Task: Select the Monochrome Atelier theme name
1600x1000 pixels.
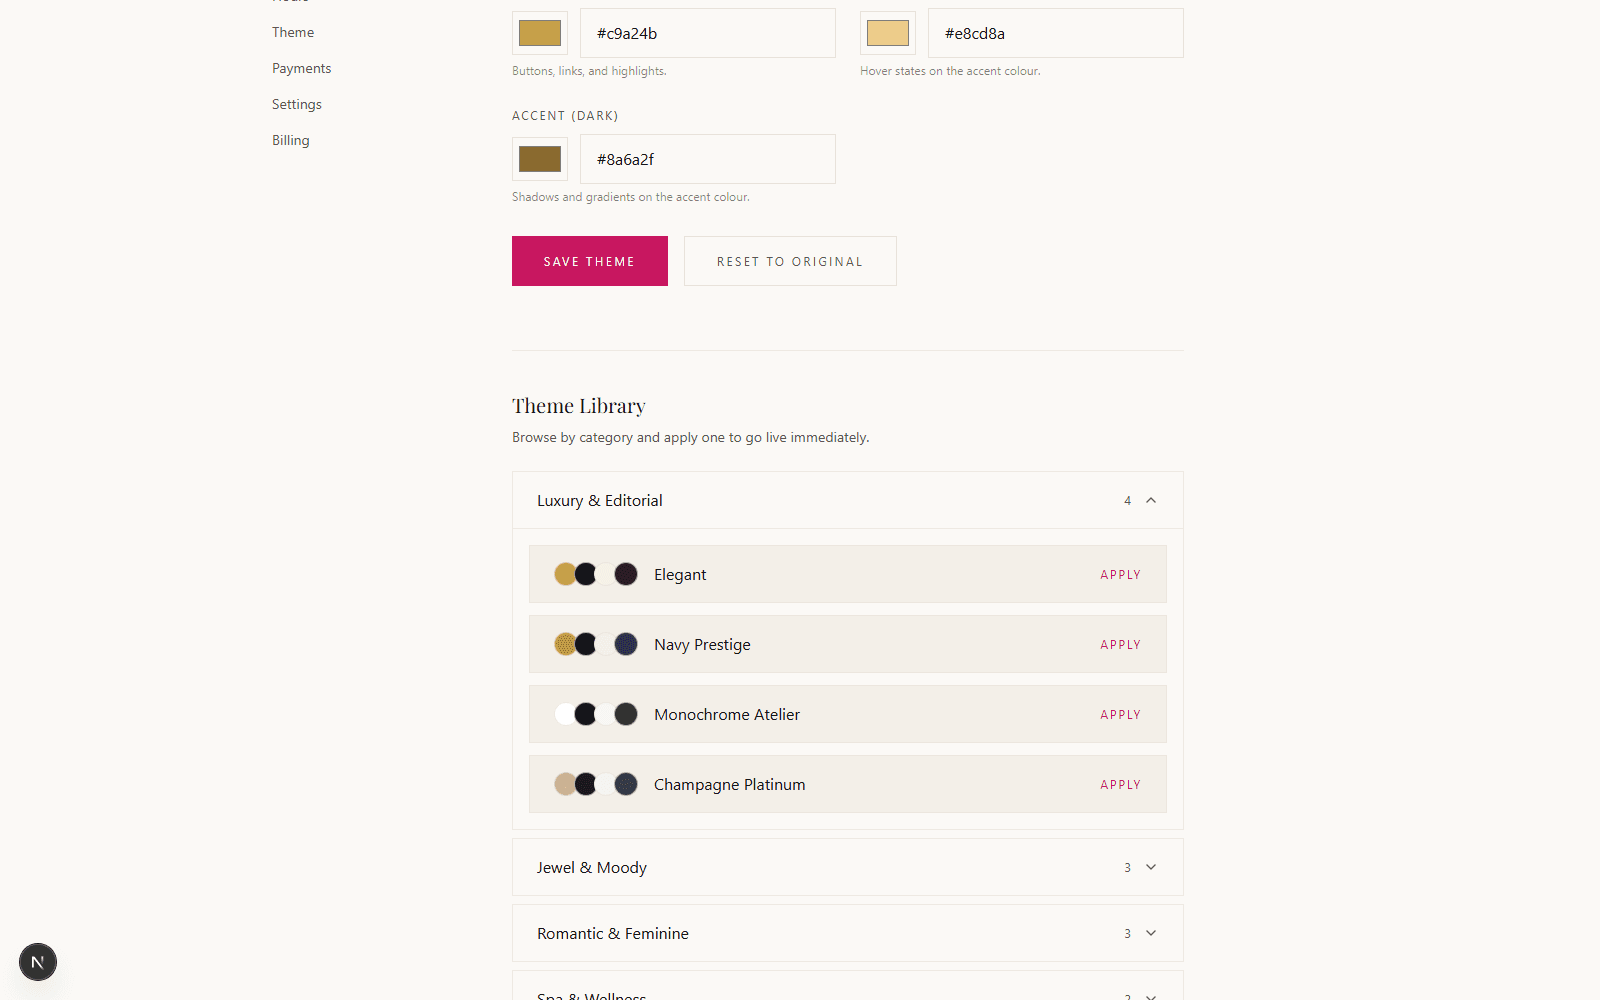Action: pyautogui.click(x=727, y=715)
